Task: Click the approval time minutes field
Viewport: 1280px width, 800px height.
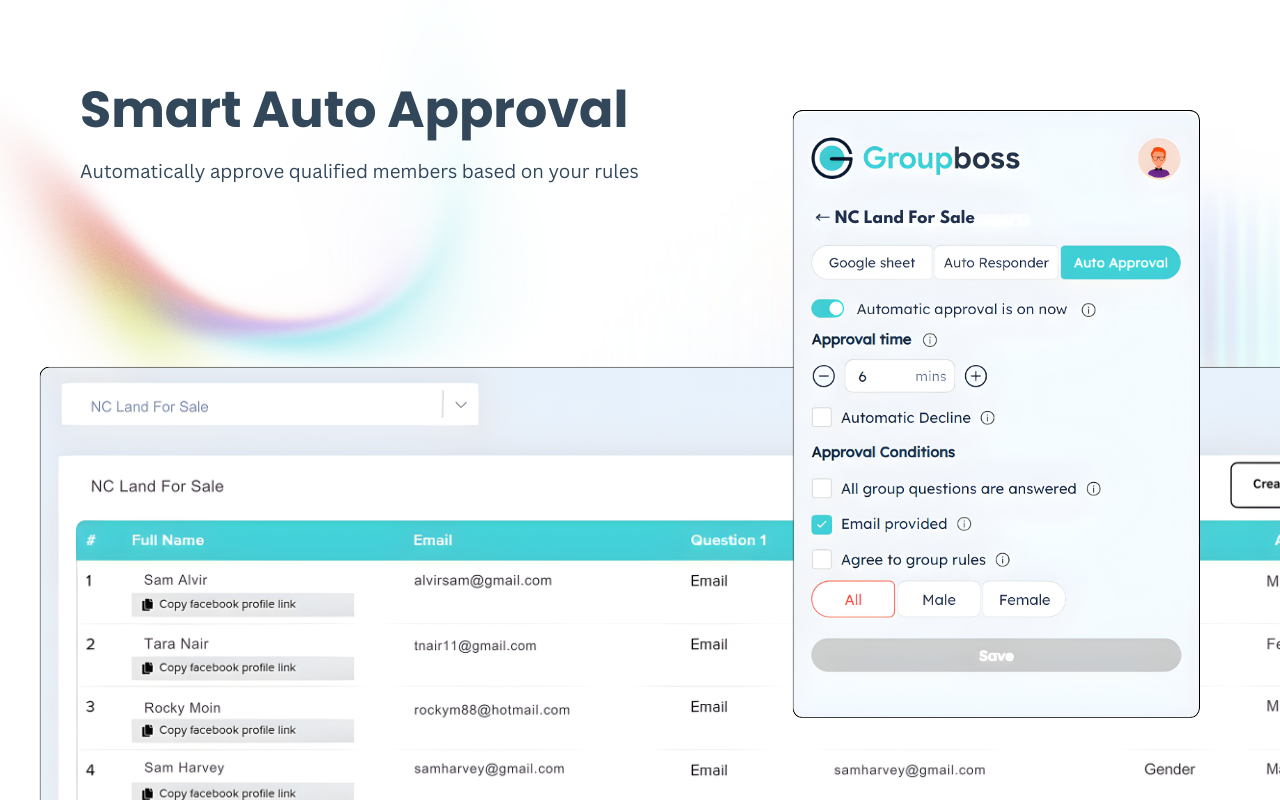Action: pyautogui.click(x=900, y=377)
